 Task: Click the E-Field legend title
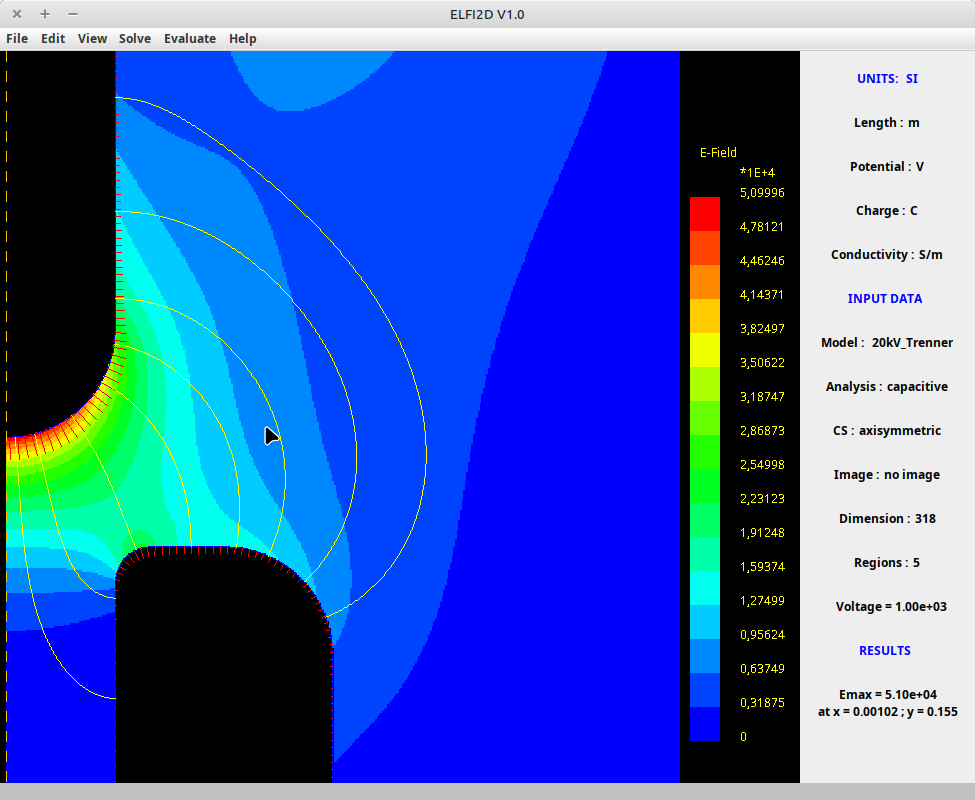(718, 153)
